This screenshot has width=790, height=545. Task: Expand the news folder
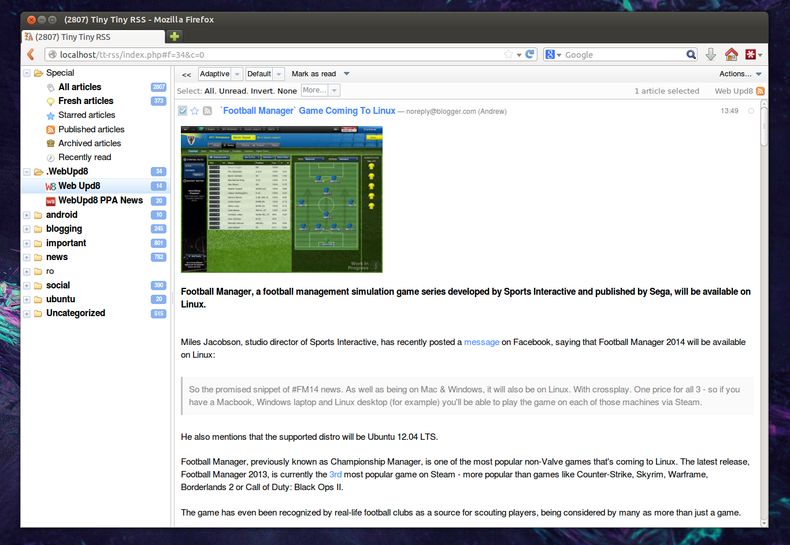(27, 257)
